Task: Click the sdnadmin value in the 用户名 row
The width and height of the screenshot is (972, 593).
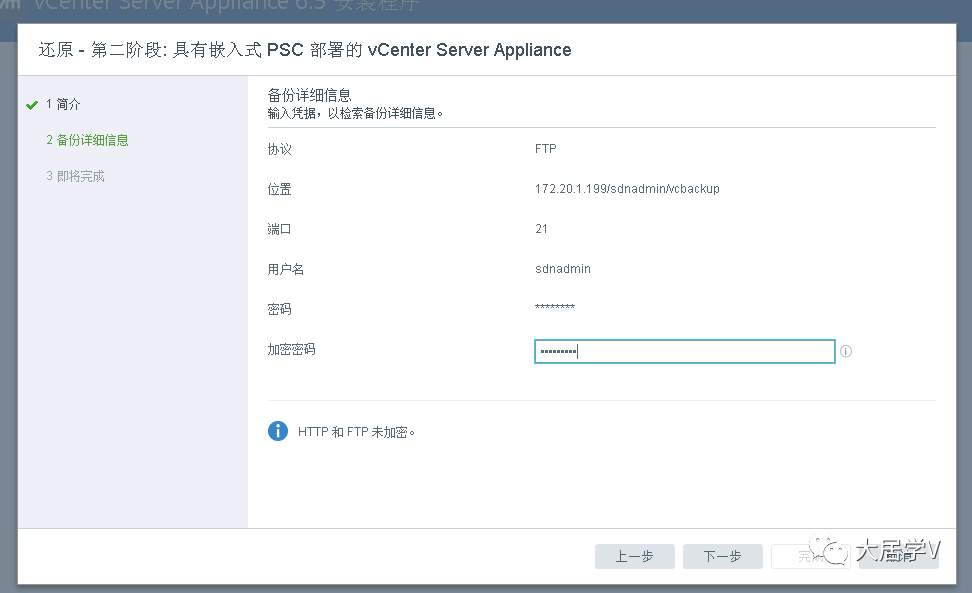Action: coord(563,269)
